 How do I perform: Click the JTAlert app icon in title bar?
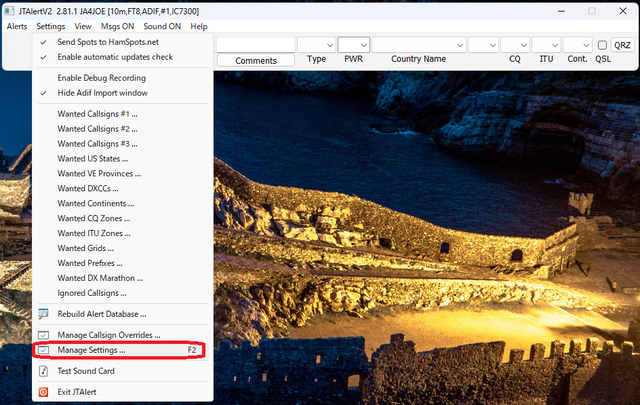9,11
